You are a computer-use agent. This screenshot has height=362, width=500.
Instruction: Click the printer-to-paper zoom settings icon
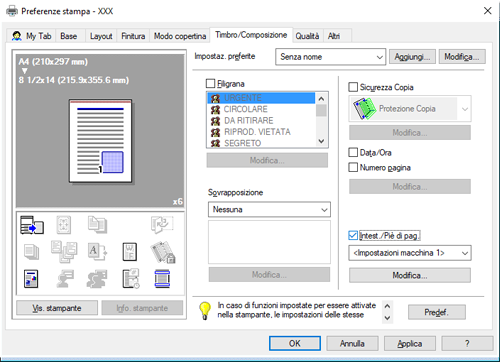pyautogui.click(x=32, y=225)
